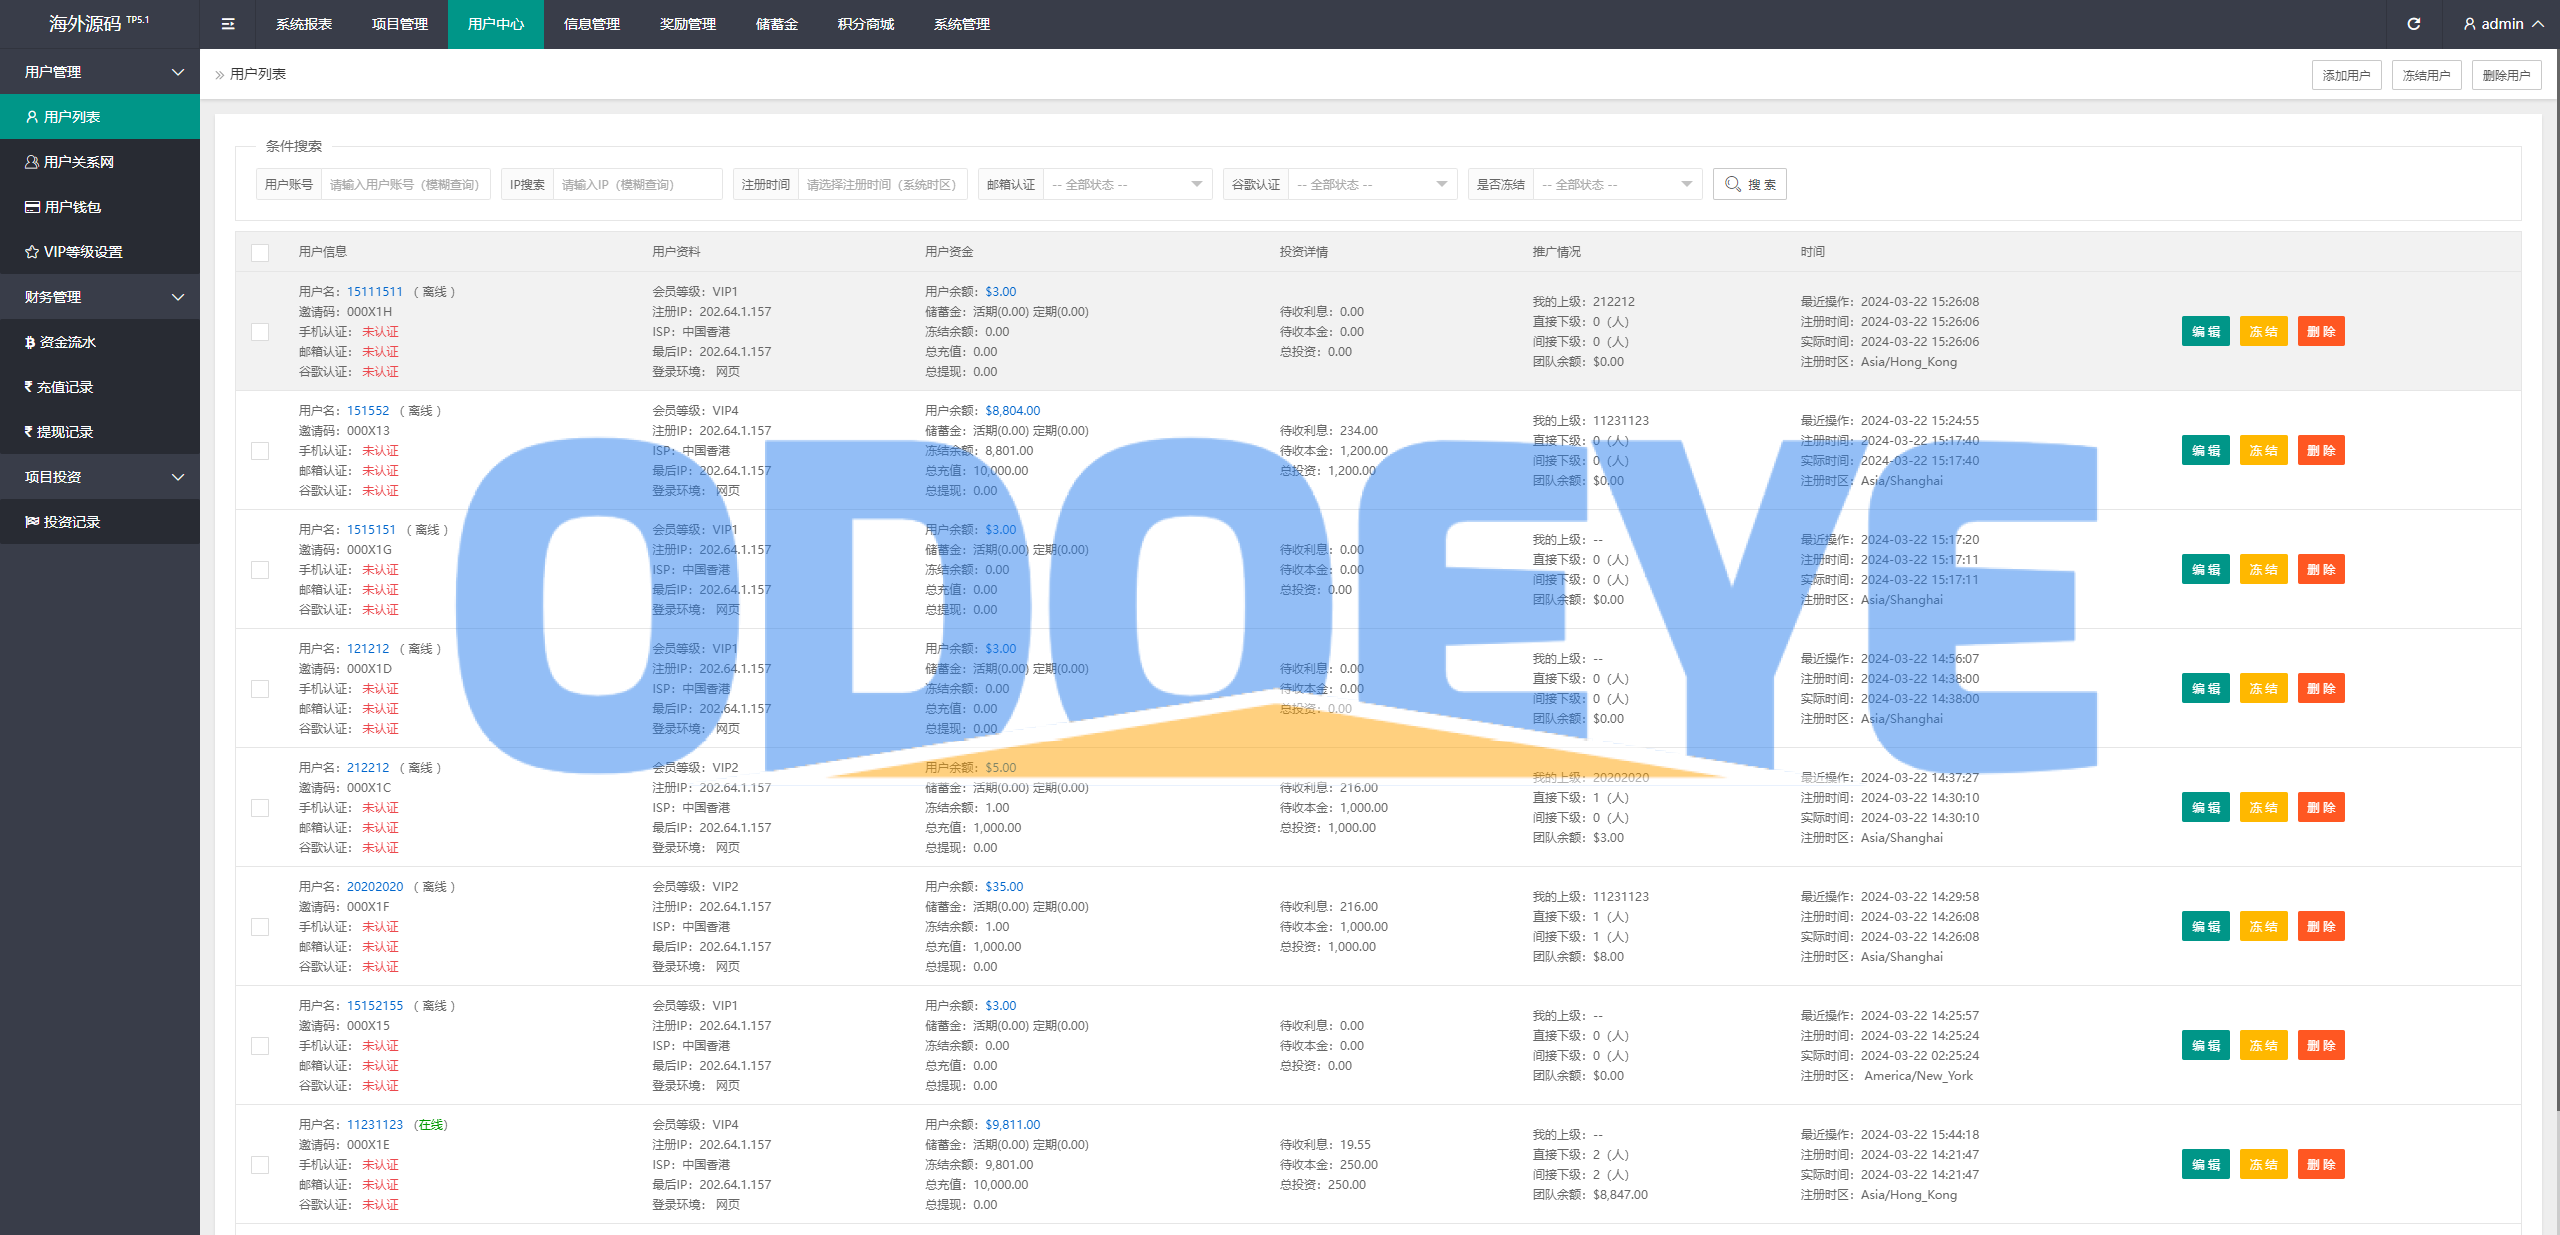Click 编辑 for user 11231123

click(2206, 1165)
